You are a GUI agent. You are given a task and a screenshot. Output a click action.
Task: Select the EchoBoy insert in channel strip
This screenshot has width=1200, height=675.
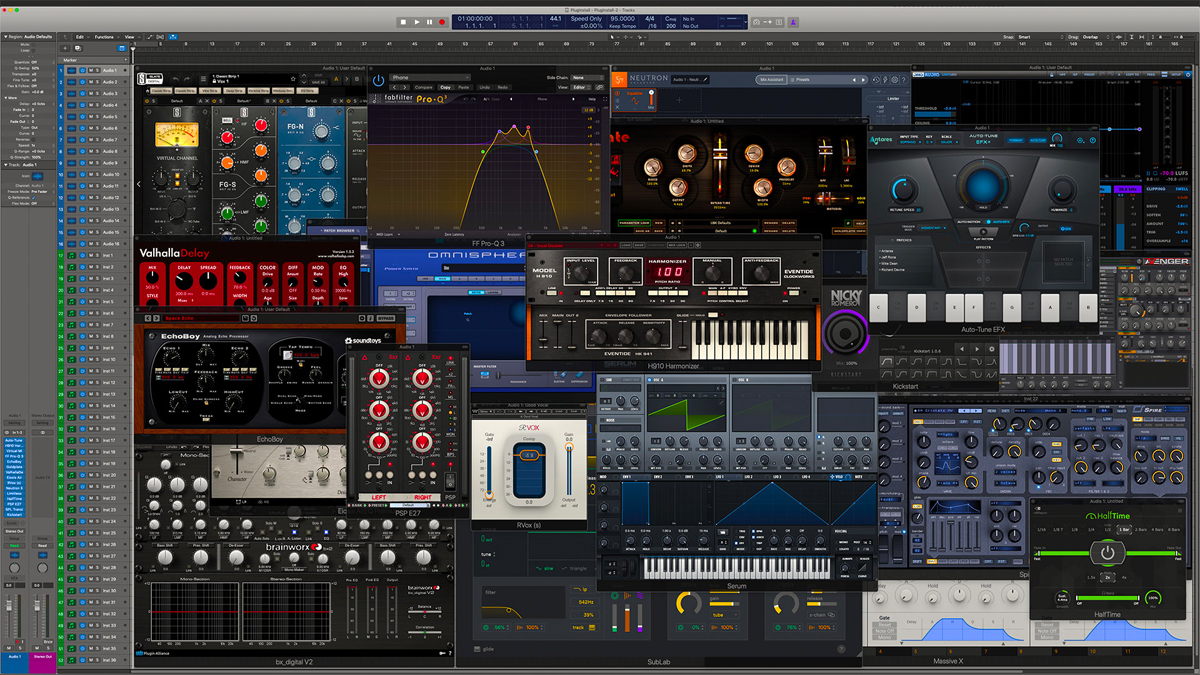pyautogui.click(x=14, y=461)
